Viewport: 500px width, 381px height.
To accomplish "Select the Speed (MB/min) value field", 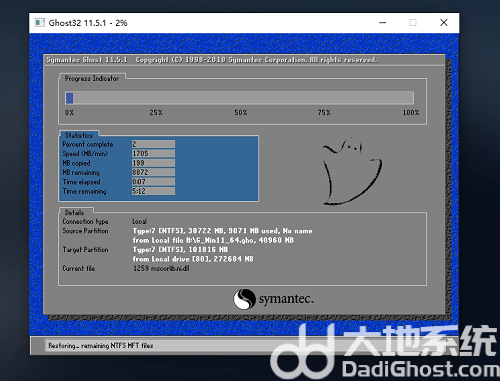I will pos(153,153).
